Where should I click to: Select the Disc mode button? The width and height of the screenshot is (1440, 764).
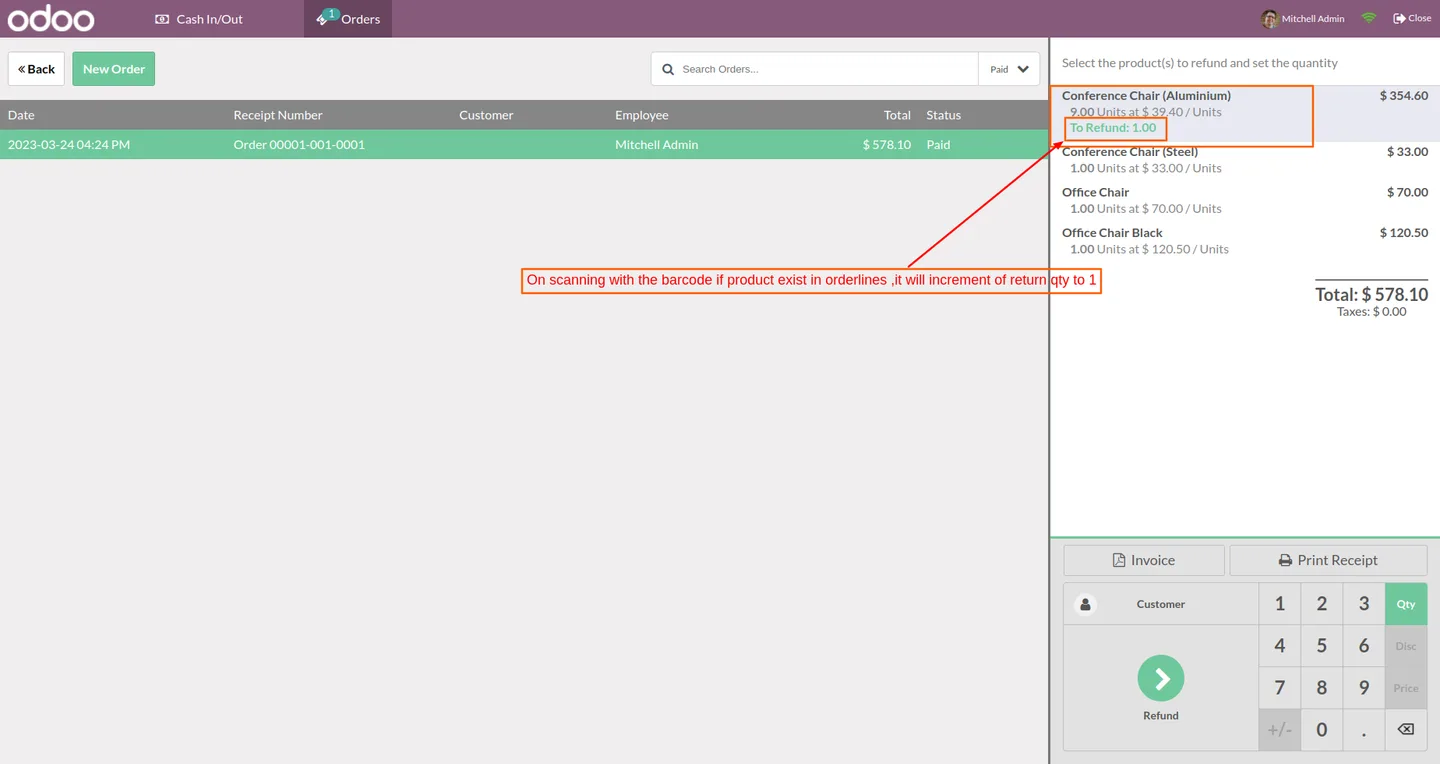tap(1406, 646)
